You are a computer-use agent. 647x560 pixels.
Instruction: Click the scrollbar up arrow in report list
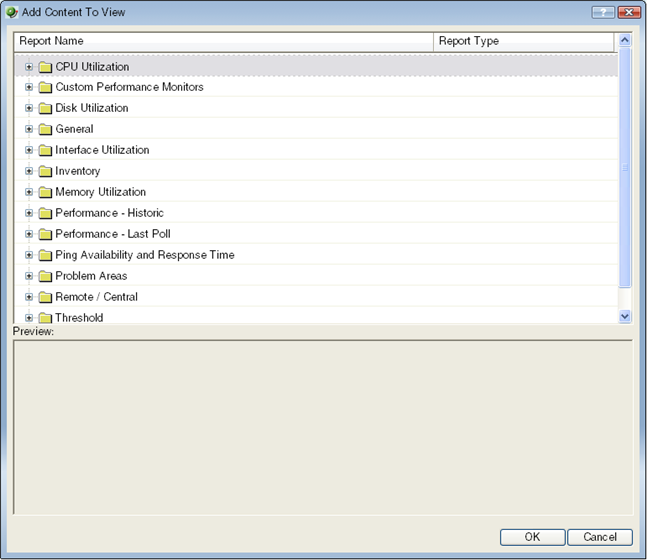(x=625, y=41)
